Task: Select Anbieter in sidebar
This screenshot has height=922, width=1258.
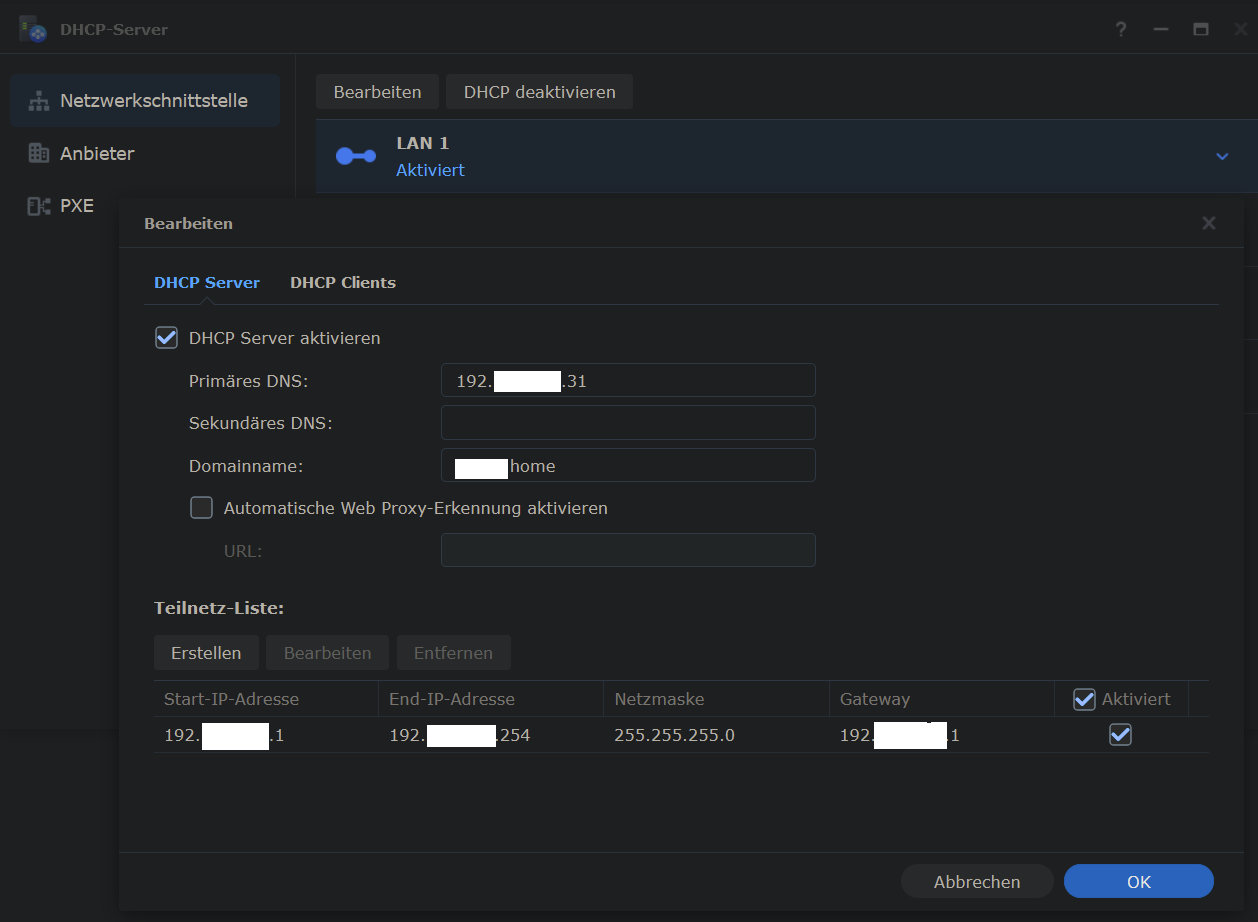Action: (x=145, y=153)
